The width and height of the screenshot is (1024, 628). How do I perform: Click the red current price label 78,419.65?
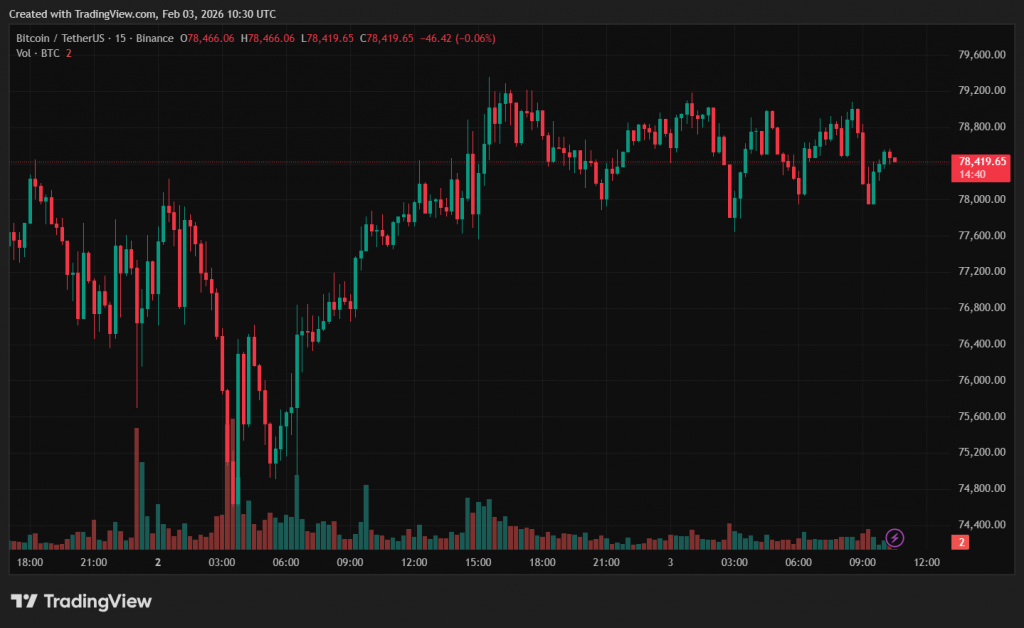click(x=982, y=160)
